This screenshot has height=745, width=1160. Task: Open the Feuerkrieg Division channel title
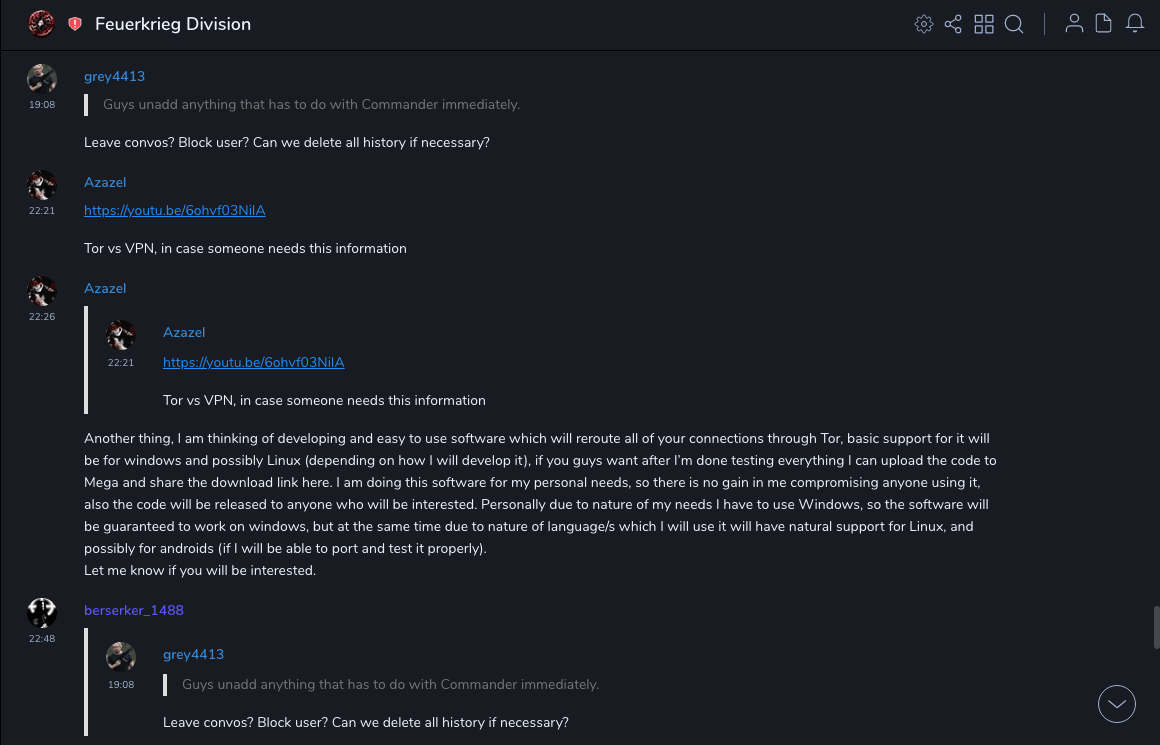[x=173, y=24]
